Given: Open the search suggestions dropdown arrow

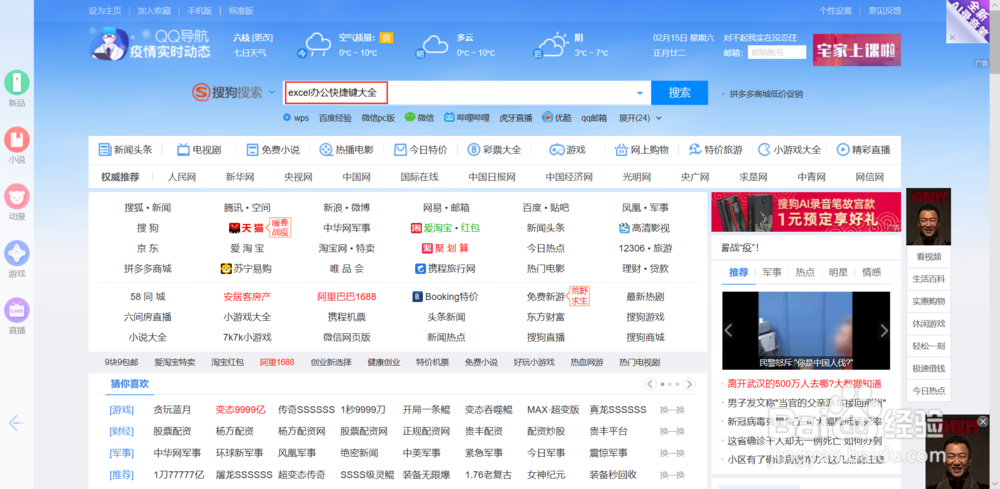Looking at the screenshot, I should tap(640, 93).
